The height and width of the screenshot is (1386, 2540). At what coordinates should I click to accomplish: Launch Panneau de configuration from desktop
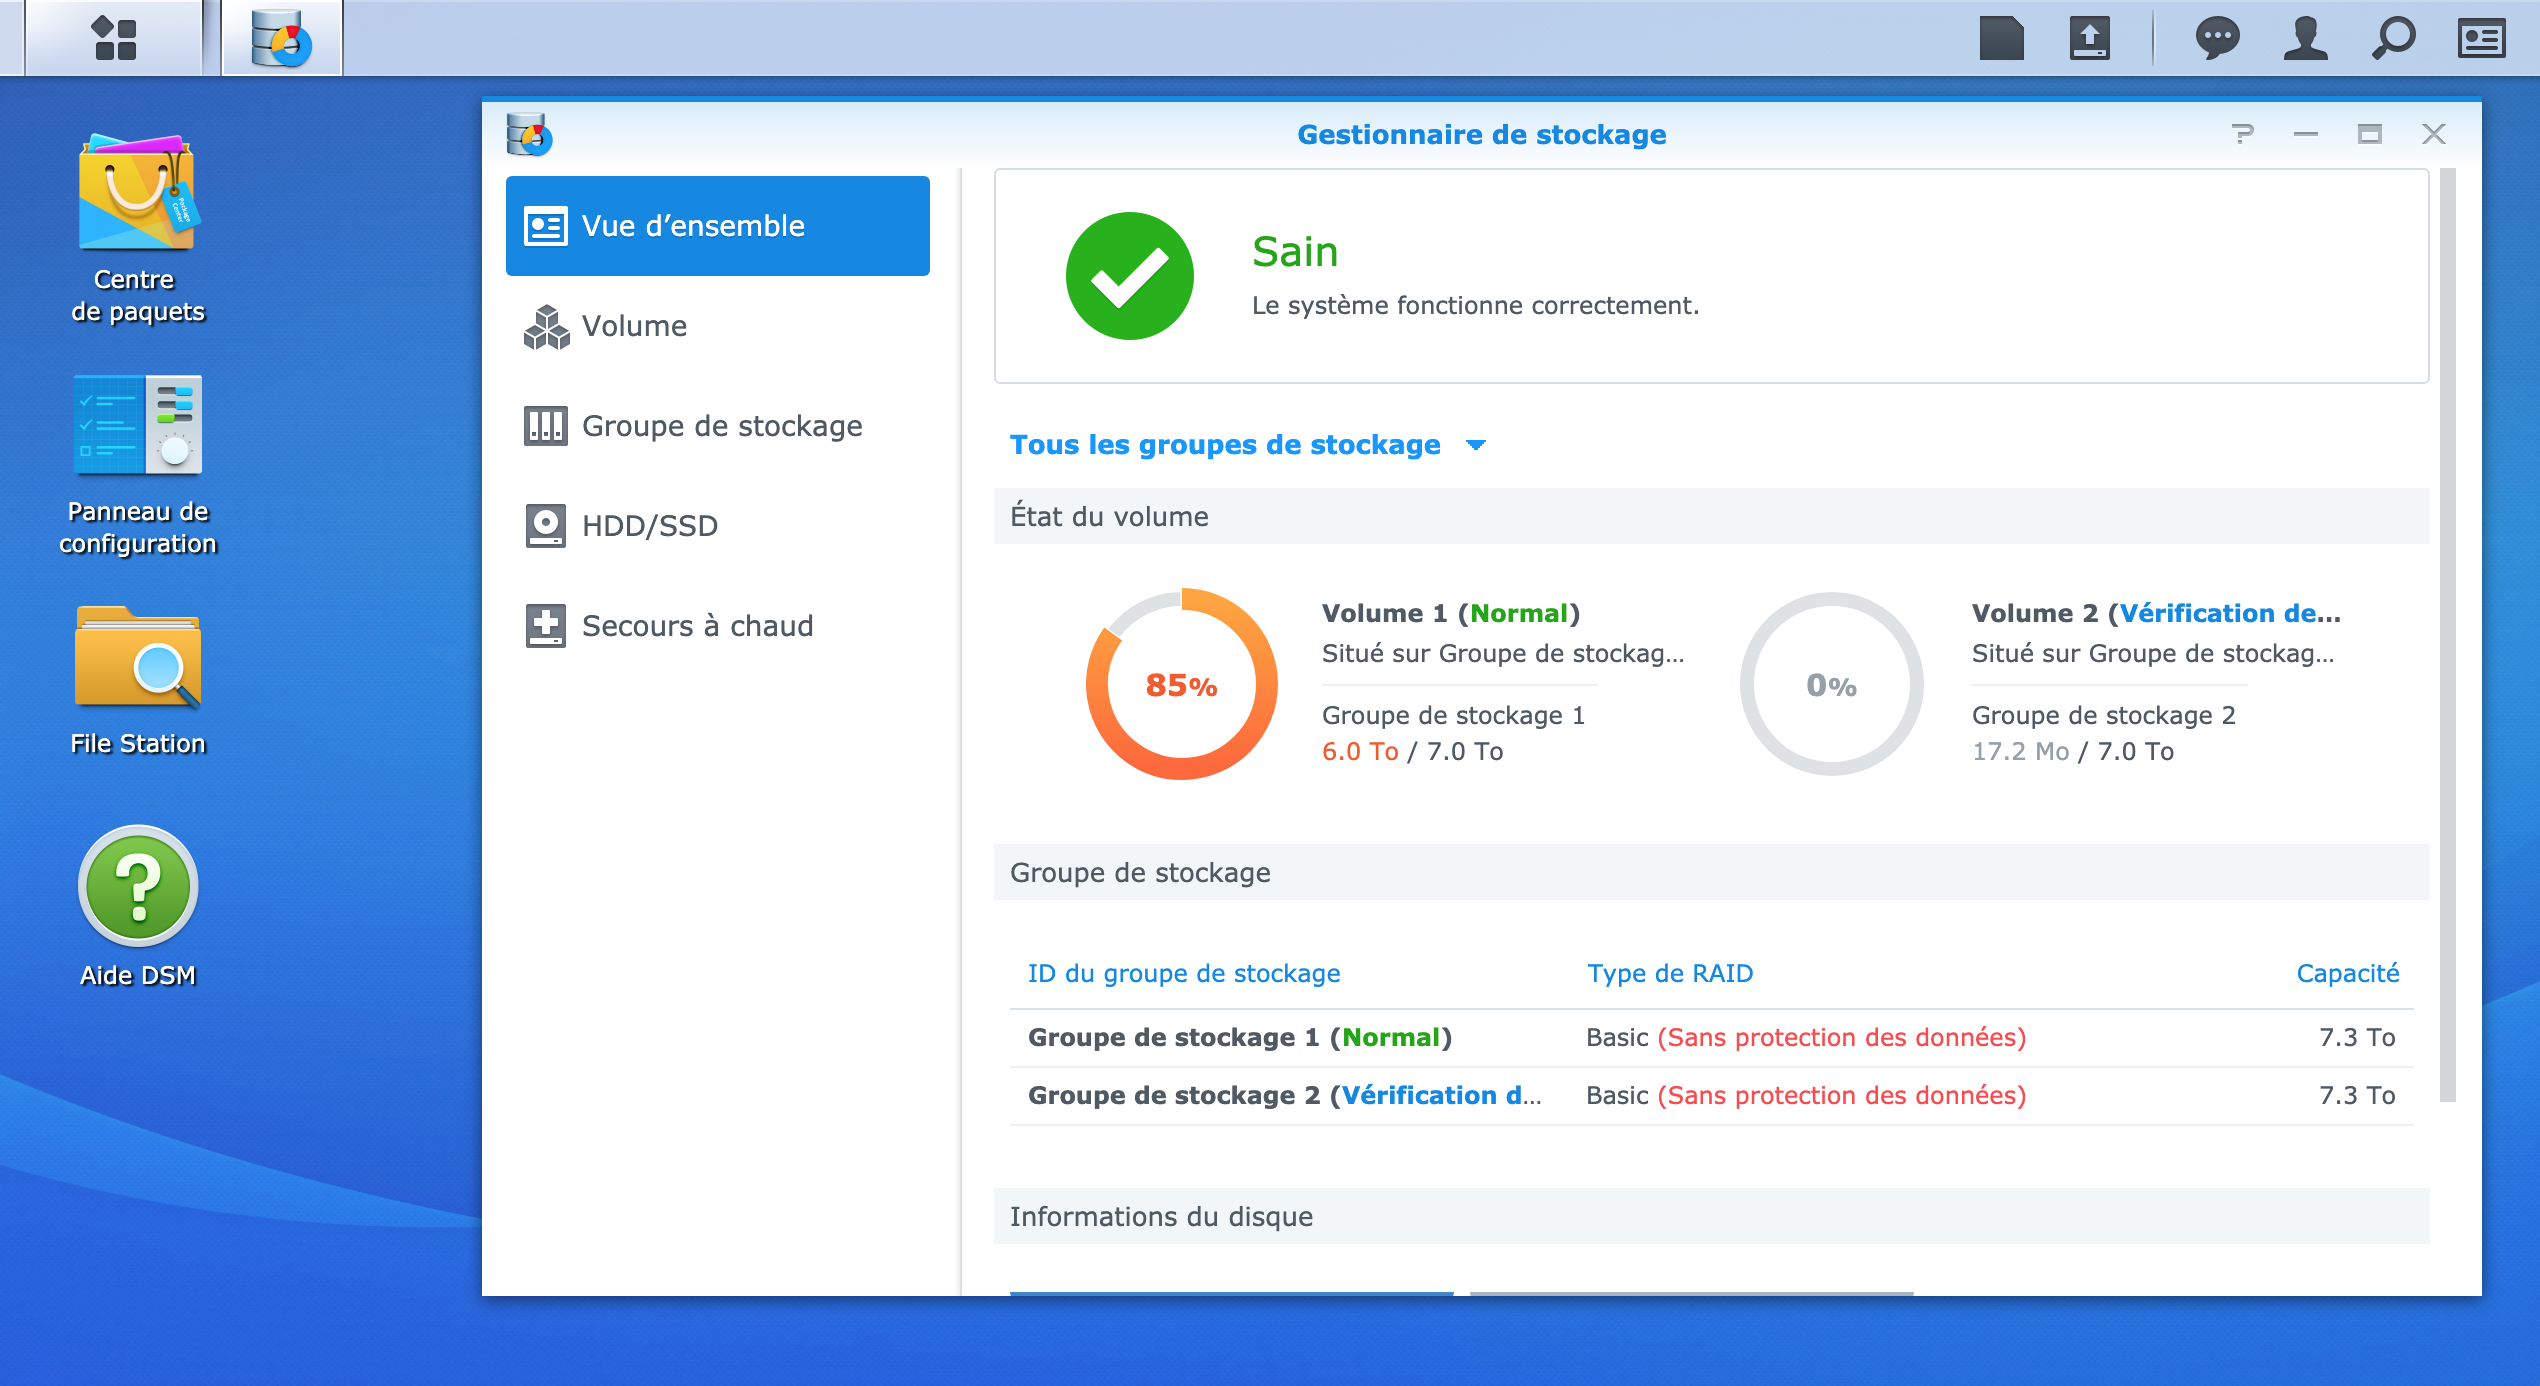[138, 425]
